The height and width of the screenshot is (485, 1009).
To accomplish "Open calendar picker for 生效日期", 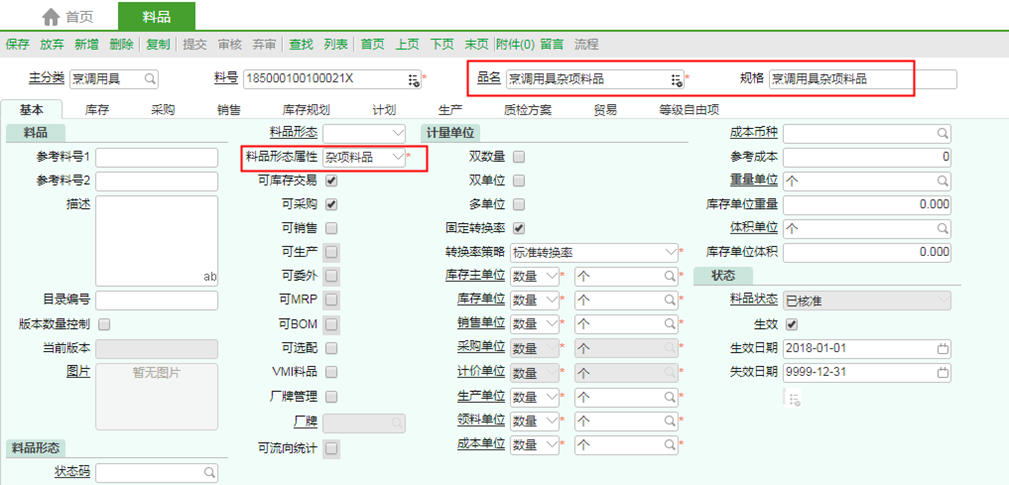I will coord(942,349).
